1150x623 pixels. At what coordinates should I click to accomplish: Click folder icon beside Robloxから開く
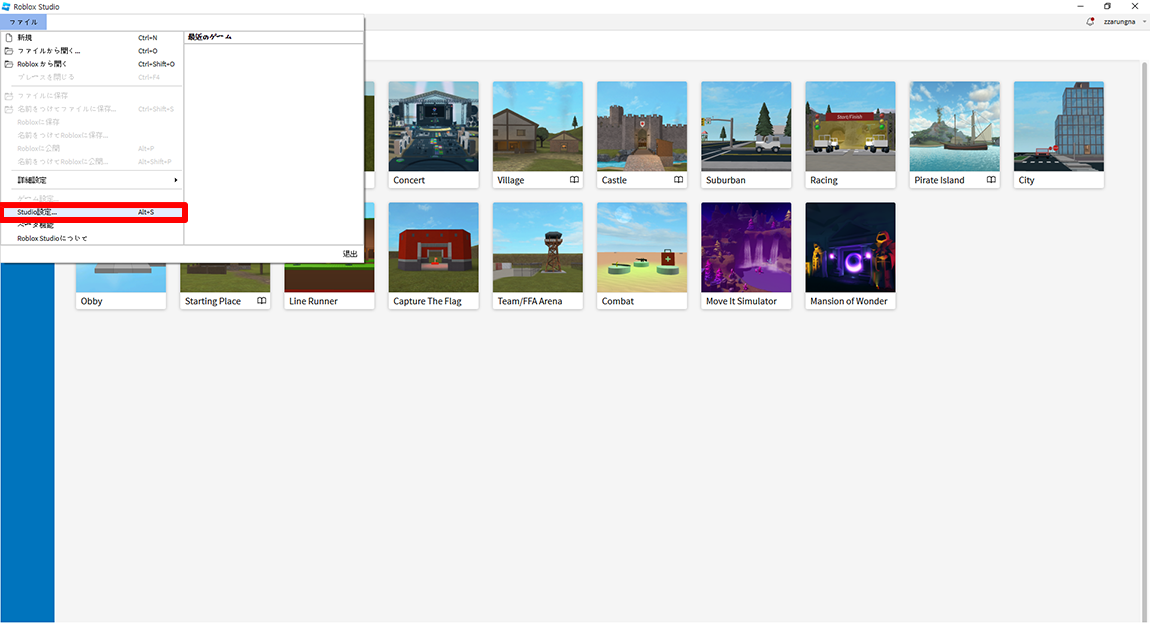[9, 64]
